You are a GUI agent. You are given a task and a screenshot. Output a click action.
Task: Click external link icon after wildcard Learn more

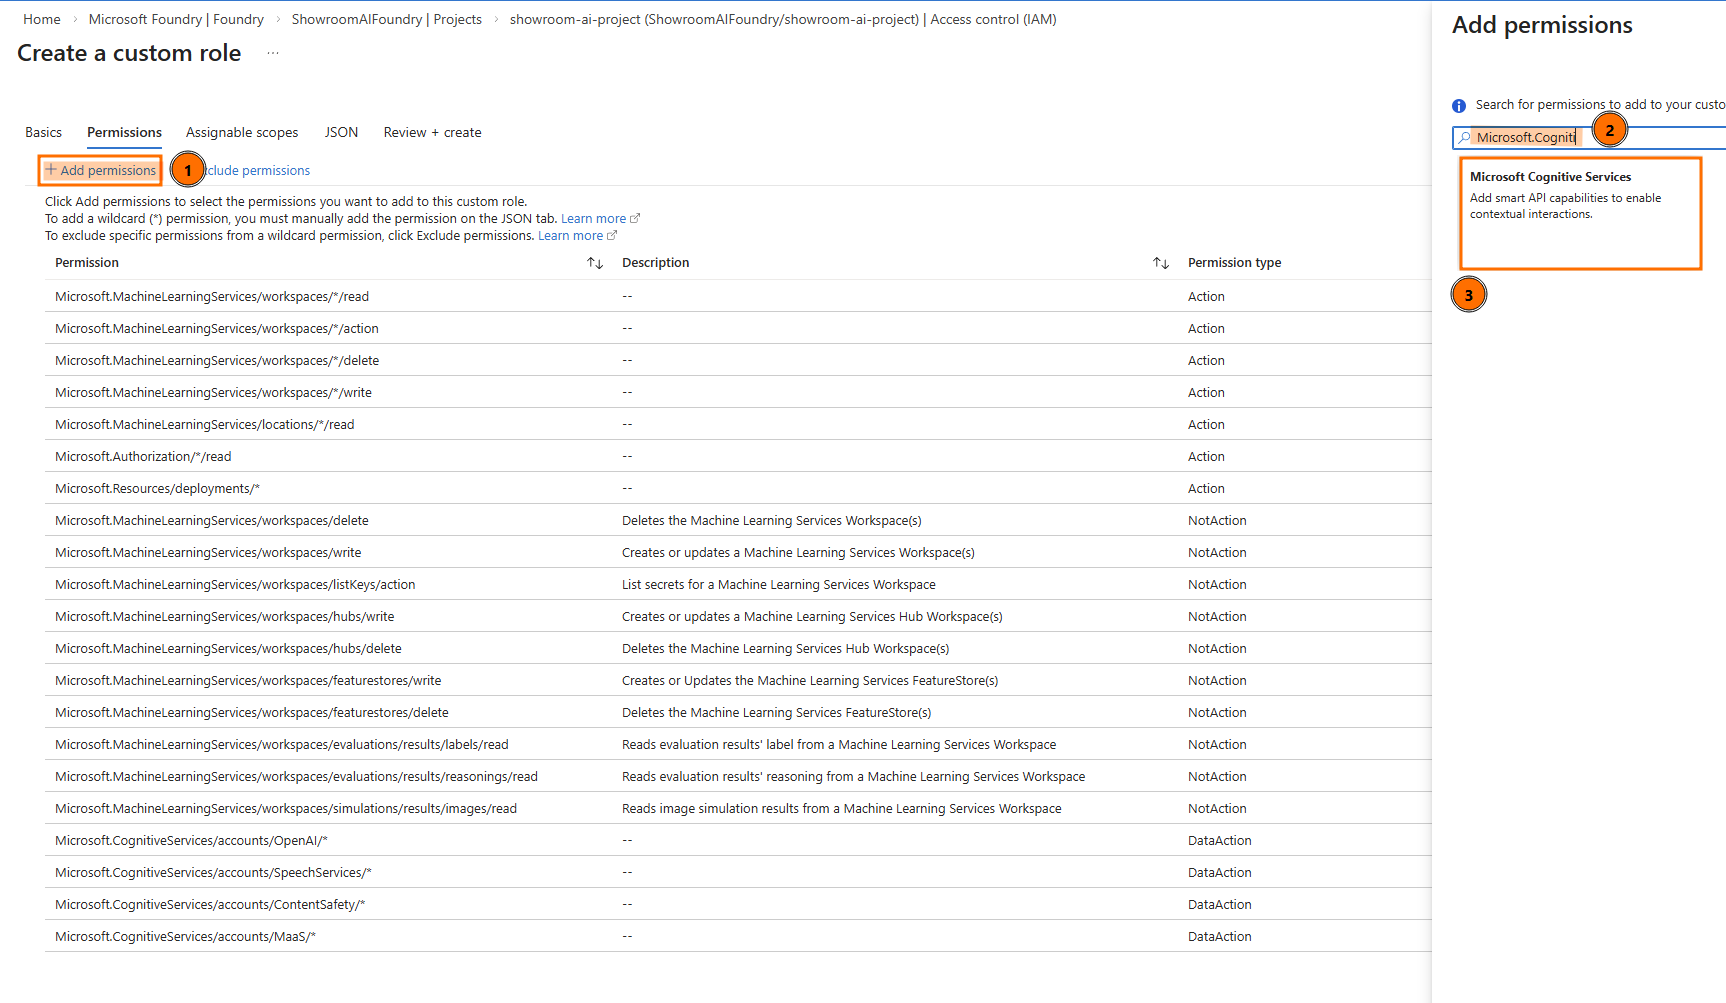coord(635,218)
